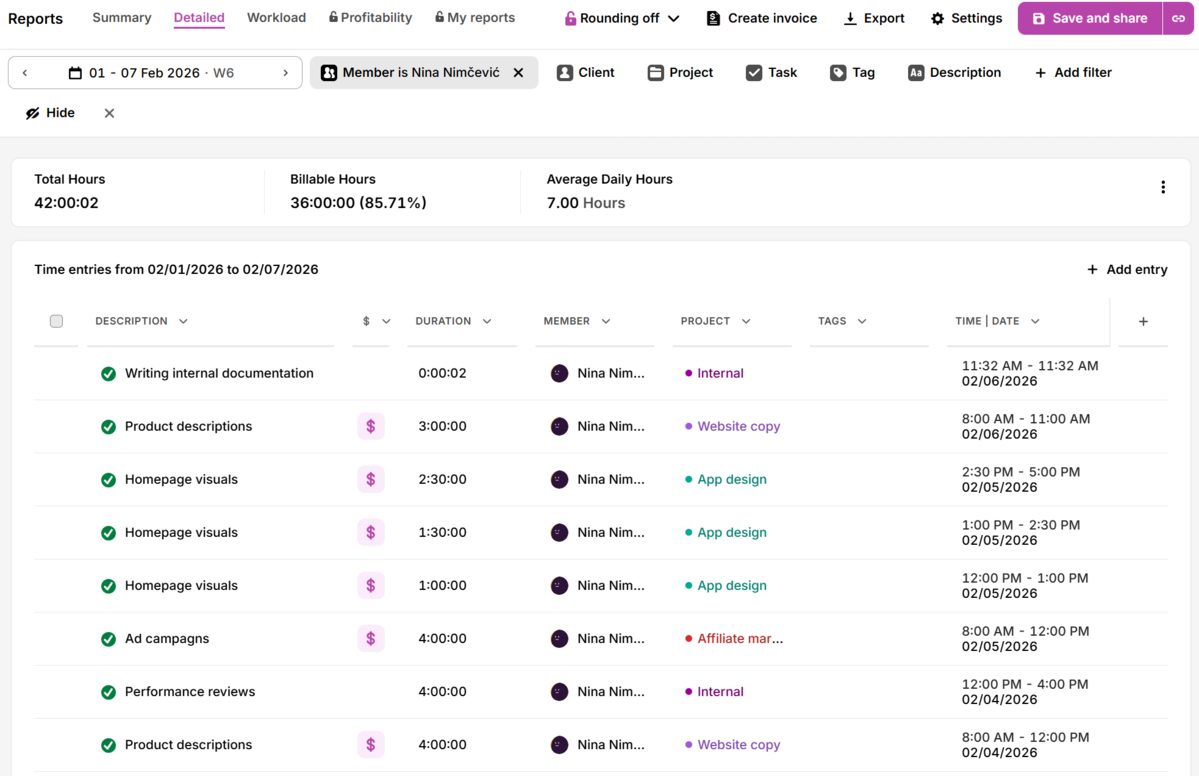Image resolution: width=1199 pixels, height=776 pixels.
Task: Open the Workload tab
Action: (x=276, y=18)
